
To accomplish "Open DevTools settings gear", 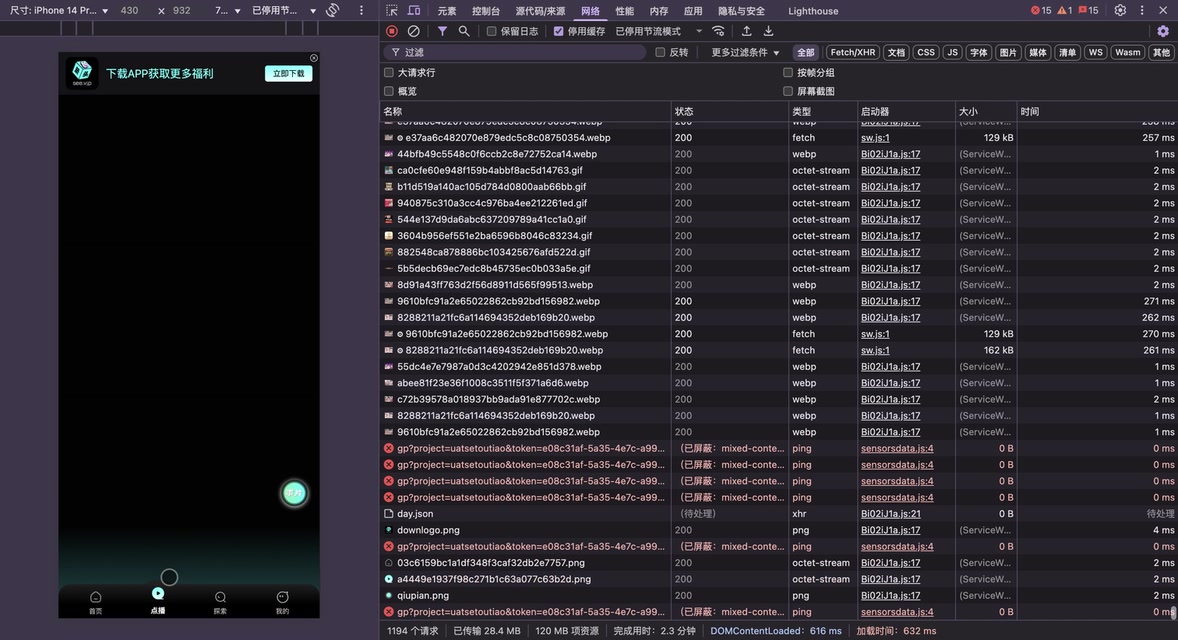I will [1120, 10].
